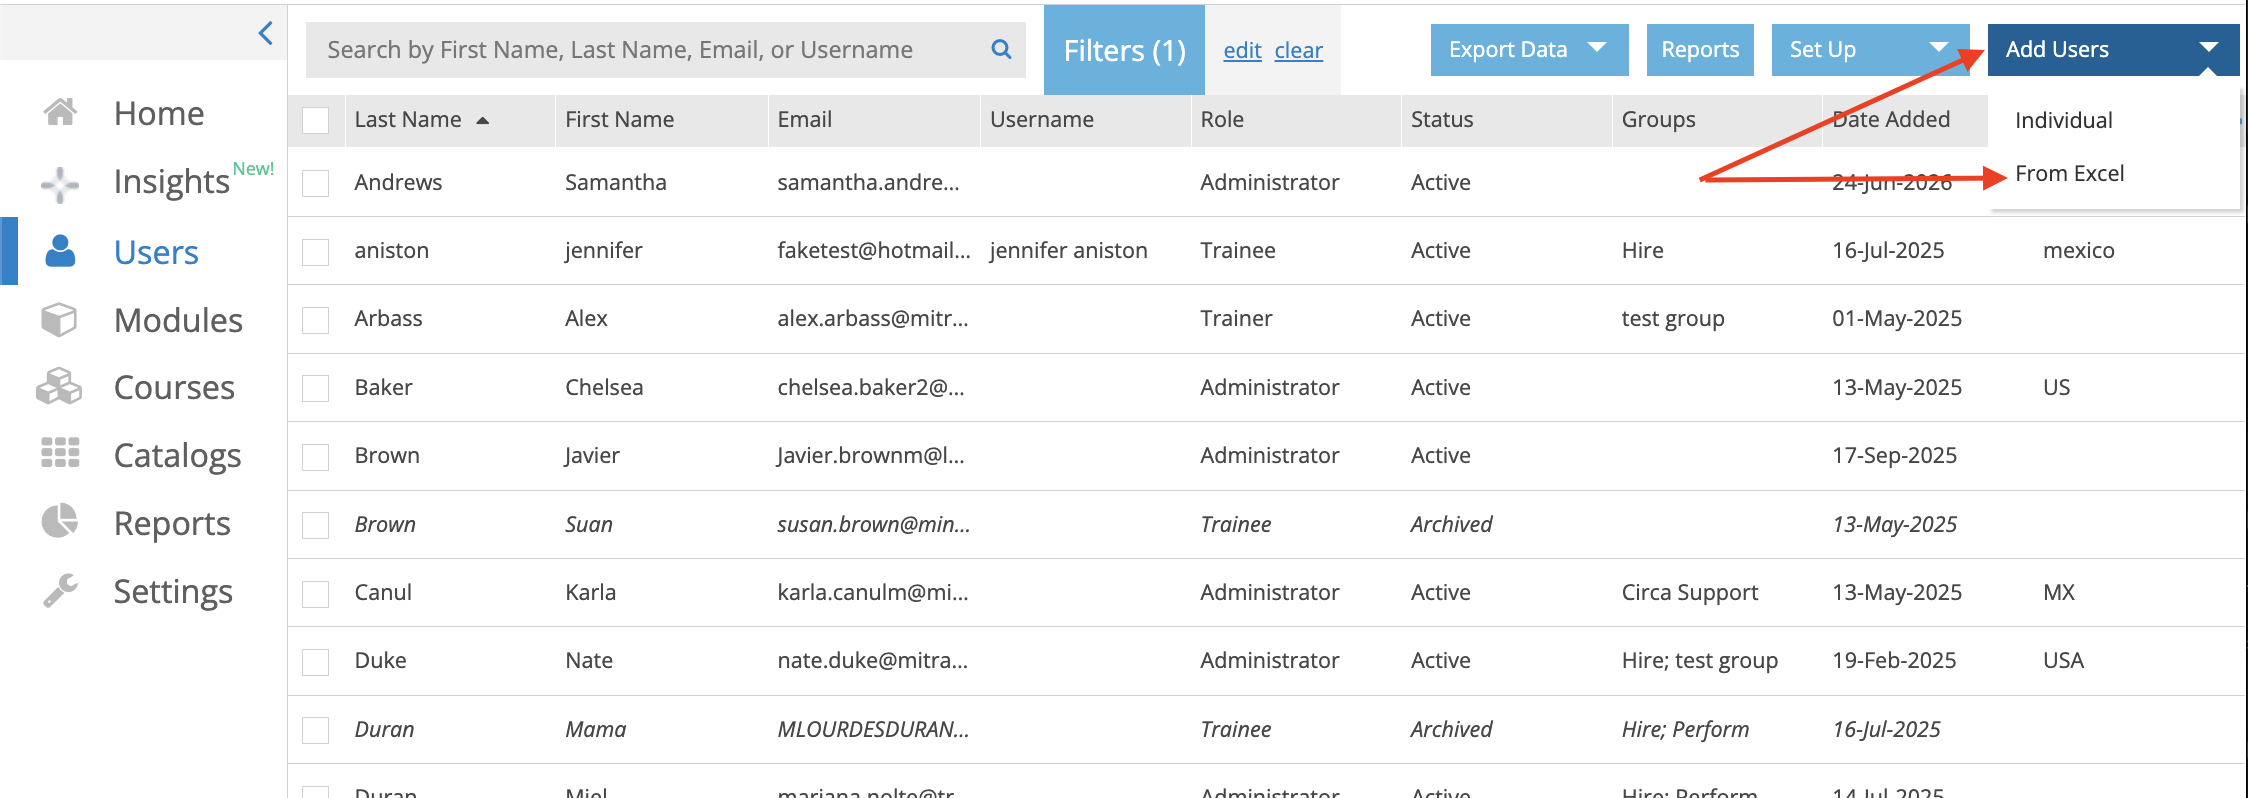This screenshot has width=2248, height=798.
Task: Click the magnifier search icon
Action: [1001, 49]
